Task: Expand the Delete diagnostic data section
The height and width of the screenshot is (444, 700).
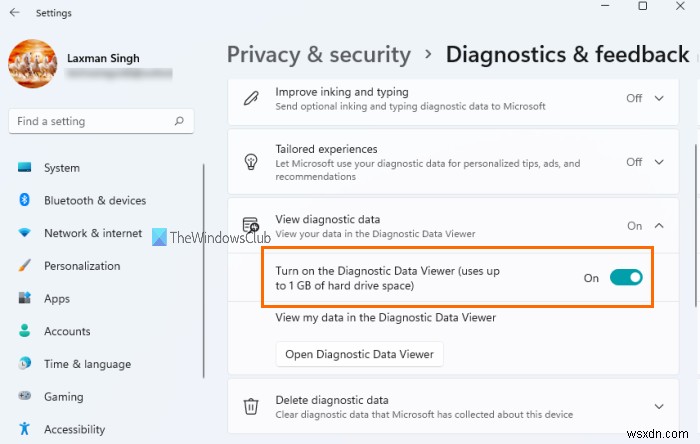Action: tap(659, 406)
